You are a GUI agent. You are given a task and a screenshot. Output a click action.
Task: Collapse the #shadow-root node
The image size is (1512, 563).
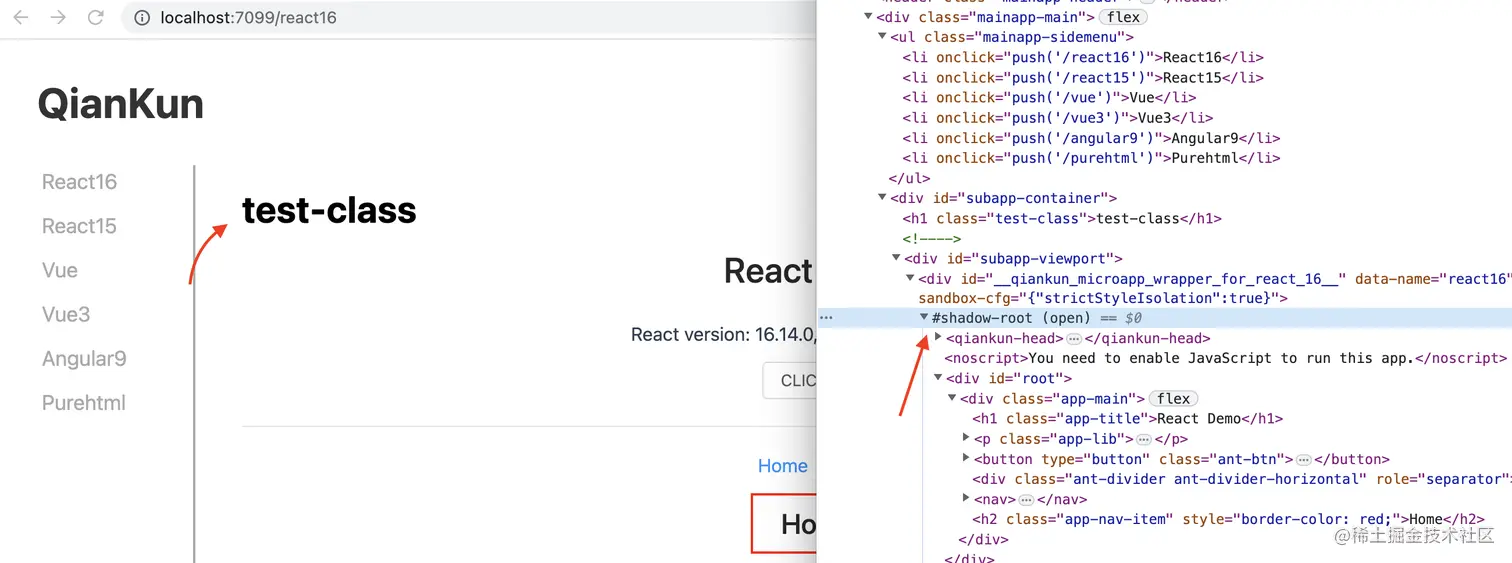[x=924, y=318]
